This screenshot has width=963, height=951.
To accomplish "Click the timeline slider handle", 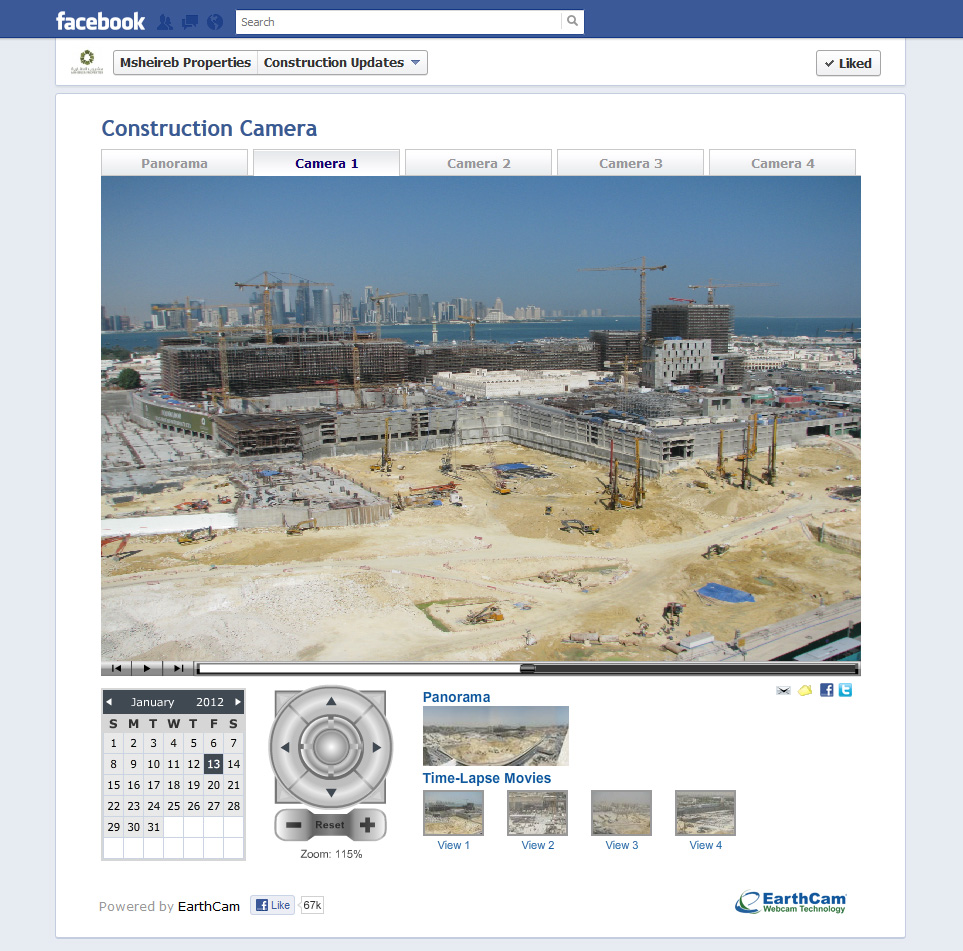I will point(527,668).
